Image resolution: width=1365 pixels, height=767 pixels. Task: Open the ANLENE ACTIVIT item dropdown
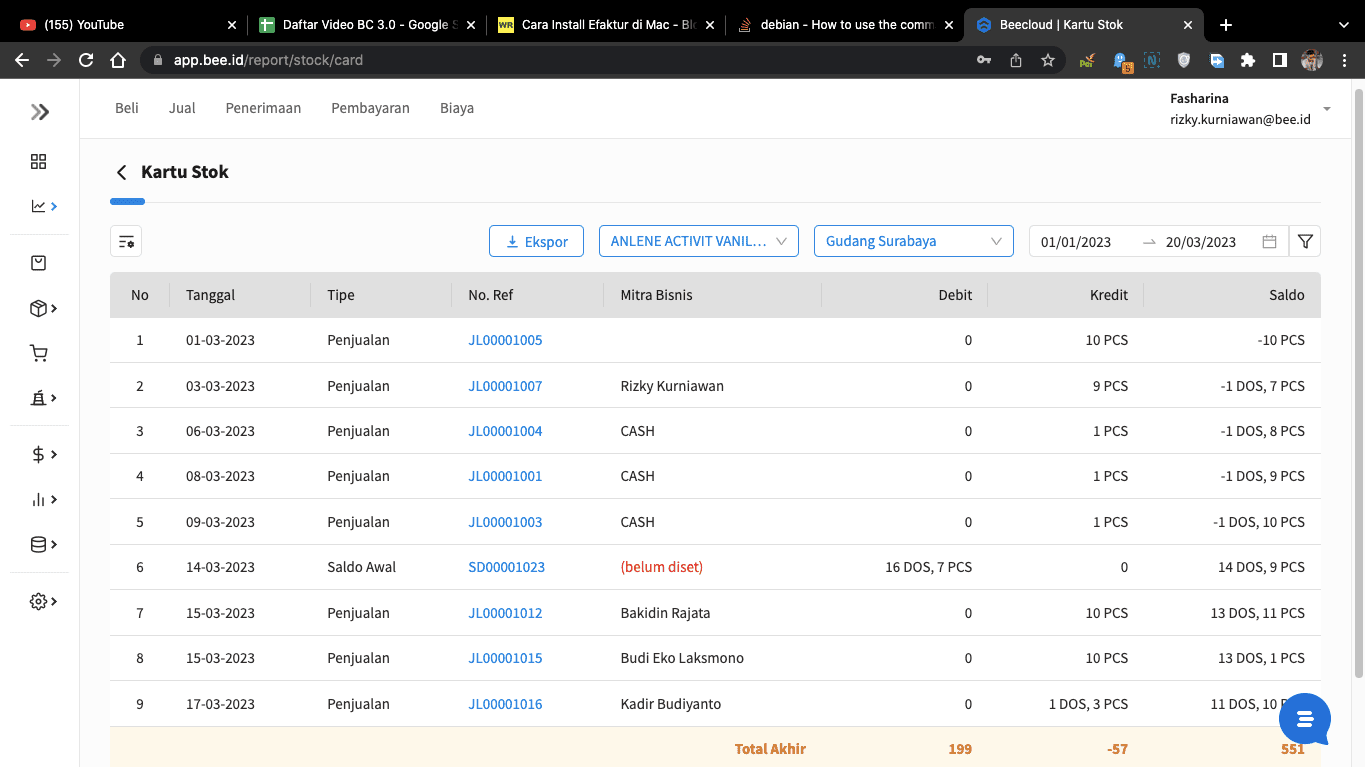(x=698, y=241)
